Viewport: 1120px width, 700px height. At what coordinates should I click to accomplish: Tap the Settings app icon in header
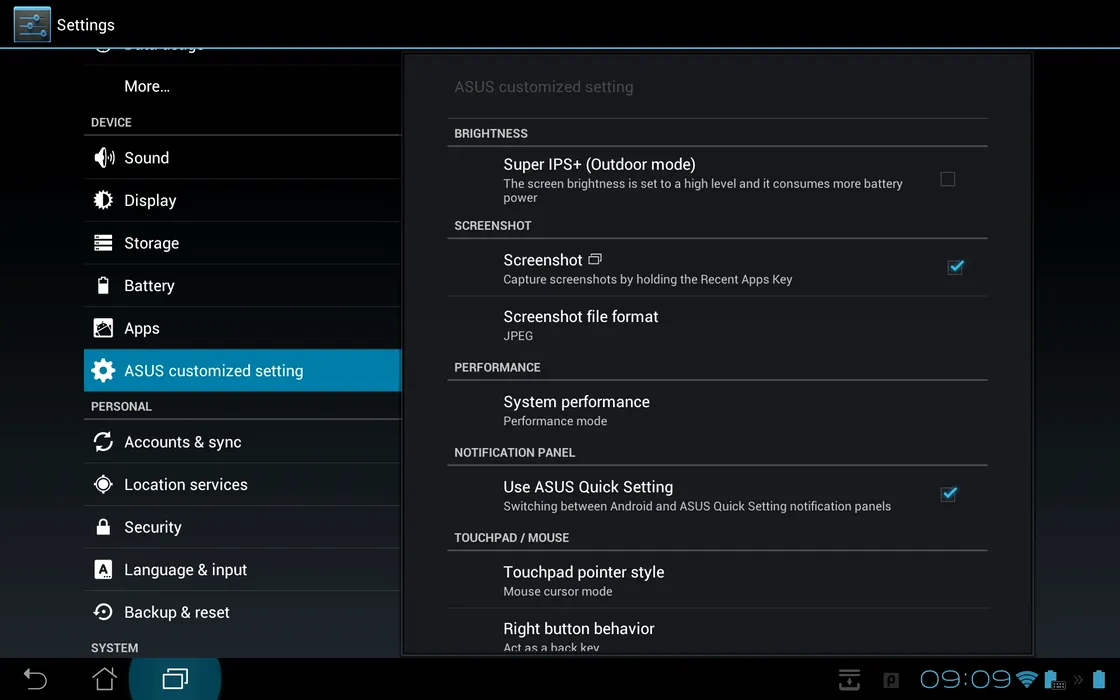coord(32,24)
